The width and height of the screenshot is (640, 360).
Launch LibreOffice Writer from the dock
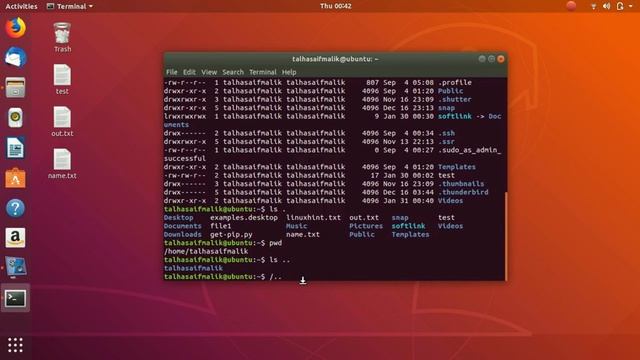[16, 148]
